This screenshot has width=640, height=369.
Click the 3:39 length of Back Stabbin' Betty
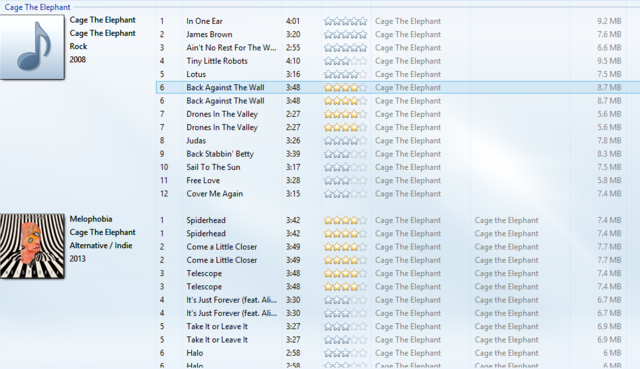(x=293, y=154)
